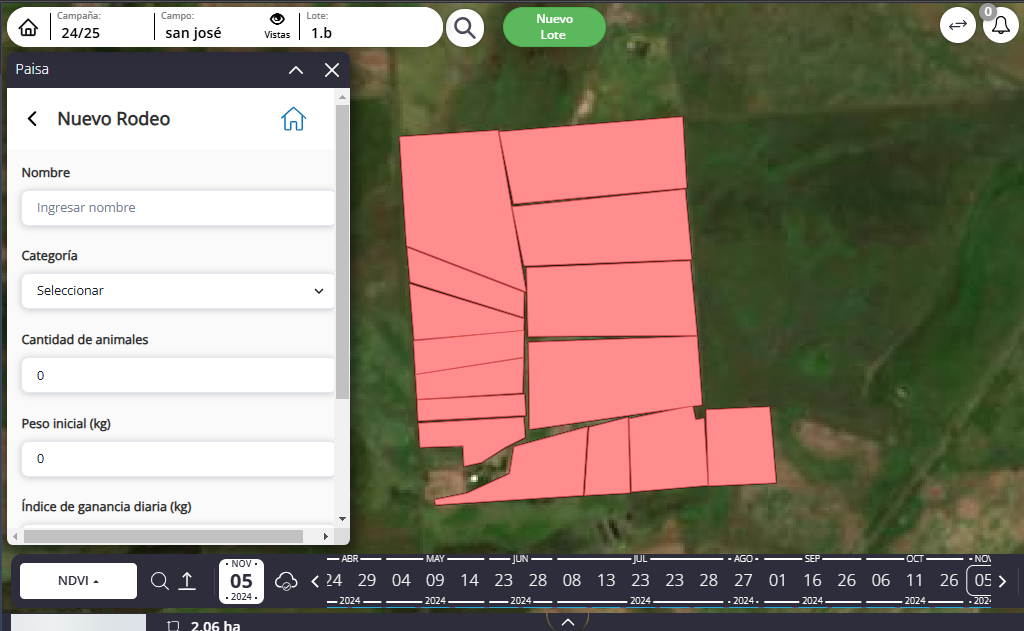
Task: Open the NDVI layer dropdown
Action: pyautogui.click(x=78, y=581)
